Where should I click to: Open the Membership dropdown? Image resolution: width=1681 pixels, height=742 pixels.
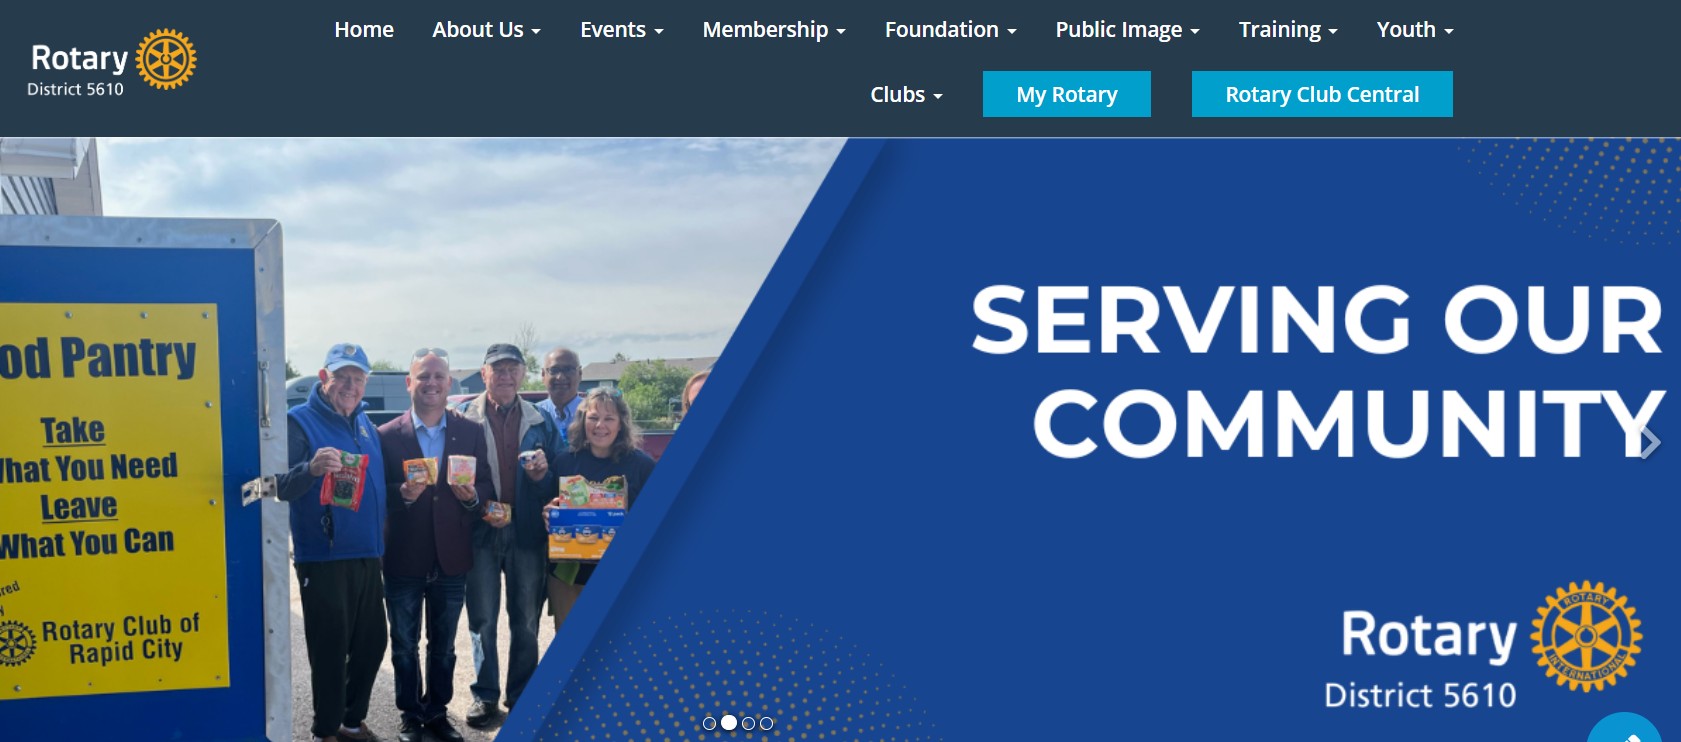pos(774,30)
